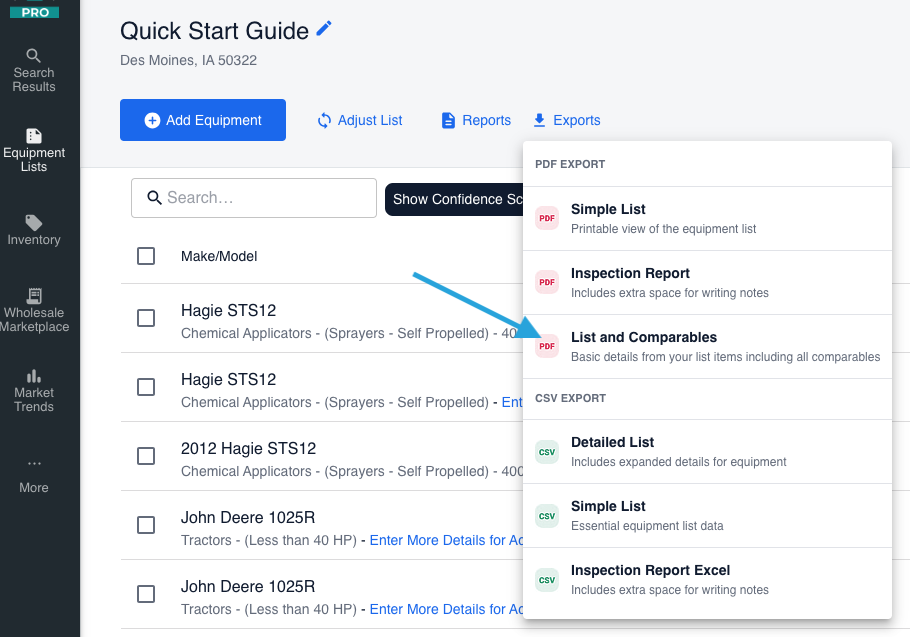Choose List and Comparables export
This screenshot has height=637, width=910.
(x=707, y=346)
